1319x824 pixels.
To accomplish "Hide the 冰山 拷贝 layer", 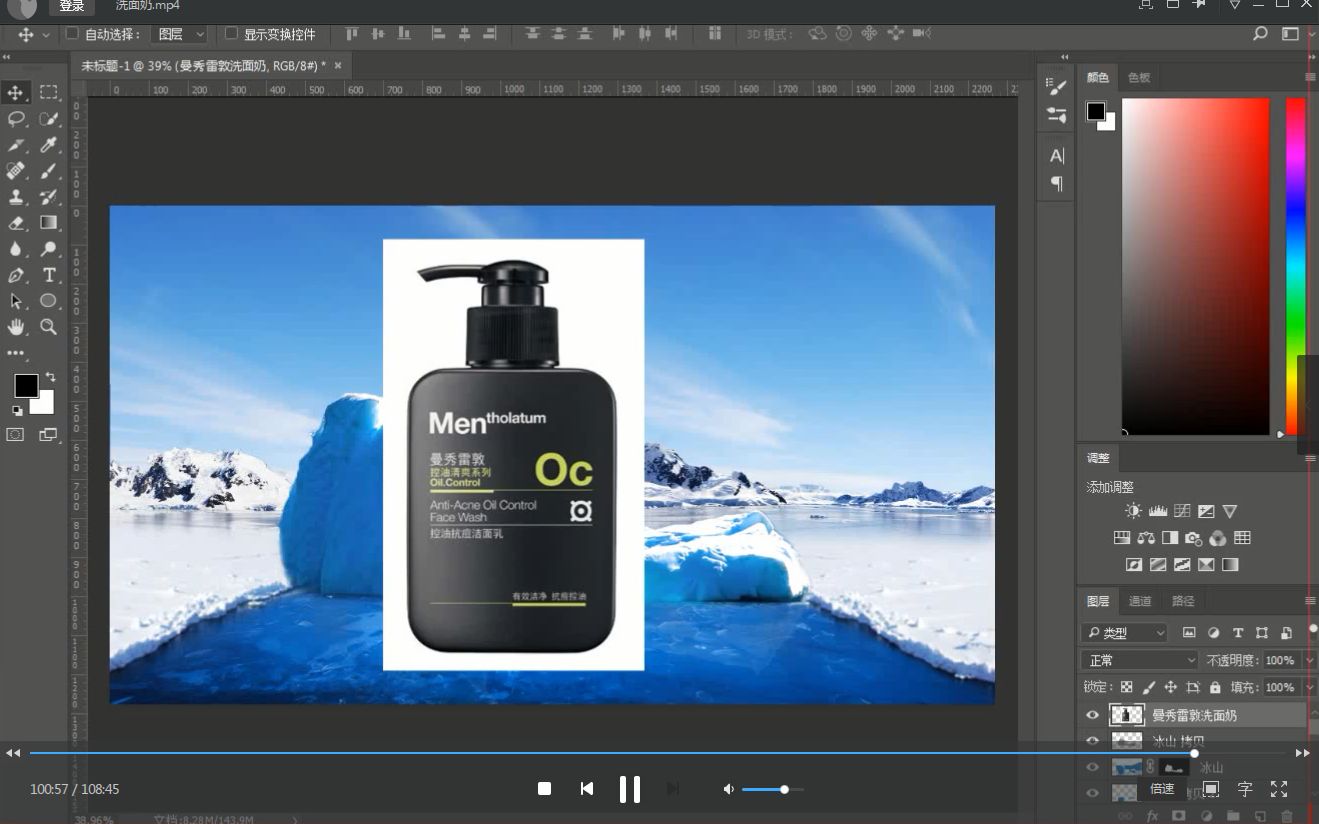I will coord(1092,741).
